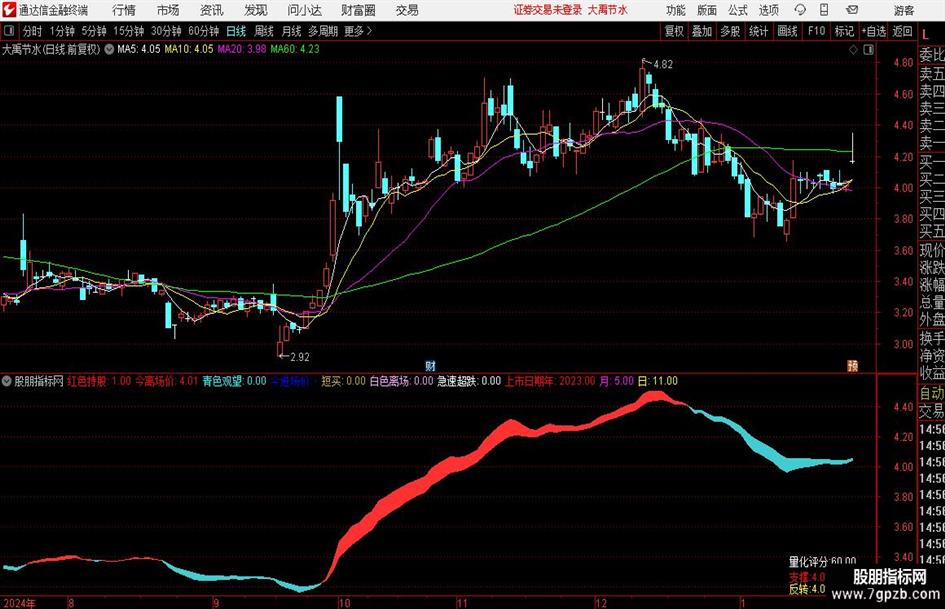Click the 红色持股: 1.00 value
The width and height of the screenshot is (945, 609).
(x=99, y=381)
